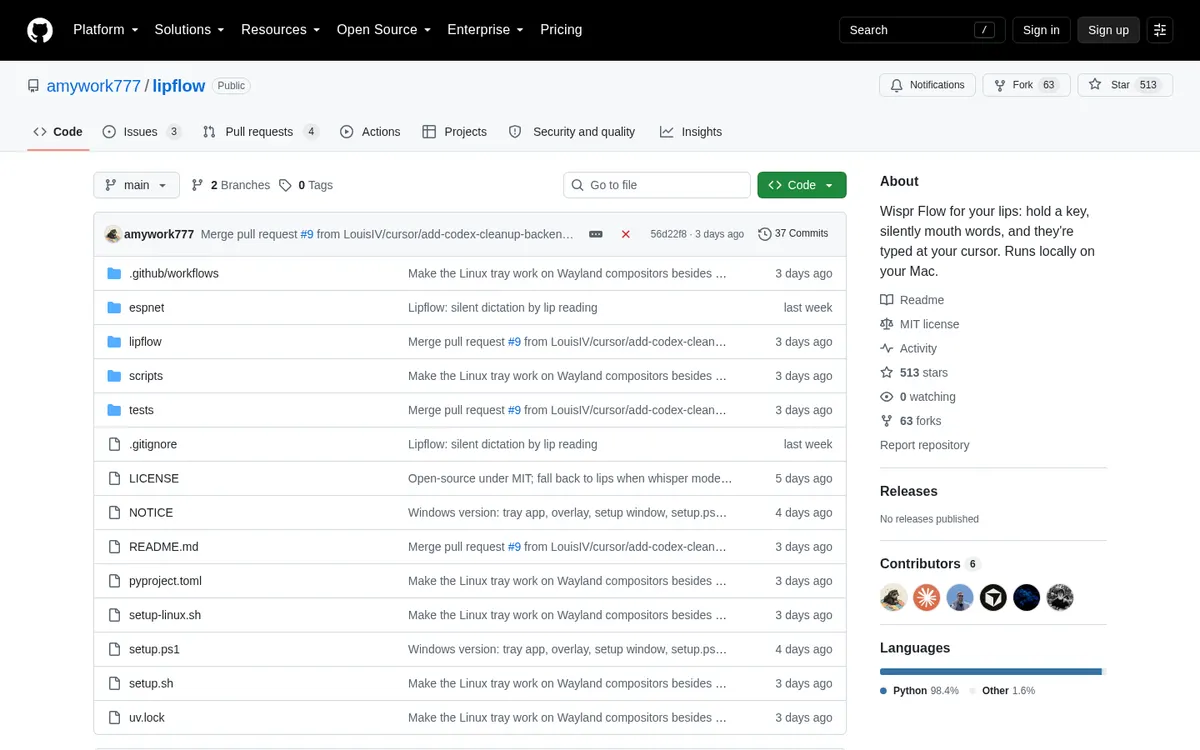Open Readme book icon in About
Viewport: 1200px width, 750px height.
(x=887, y=300)
